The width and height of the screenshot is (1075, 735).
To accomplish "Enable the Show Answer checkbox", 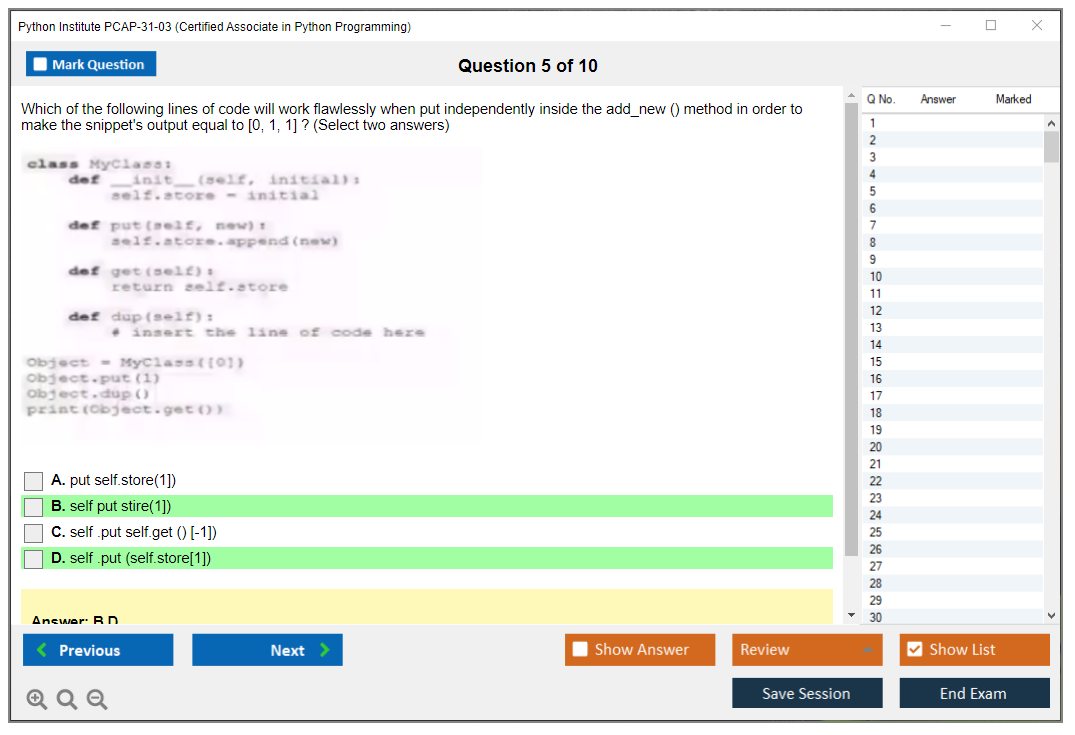I will click(581, 650).
